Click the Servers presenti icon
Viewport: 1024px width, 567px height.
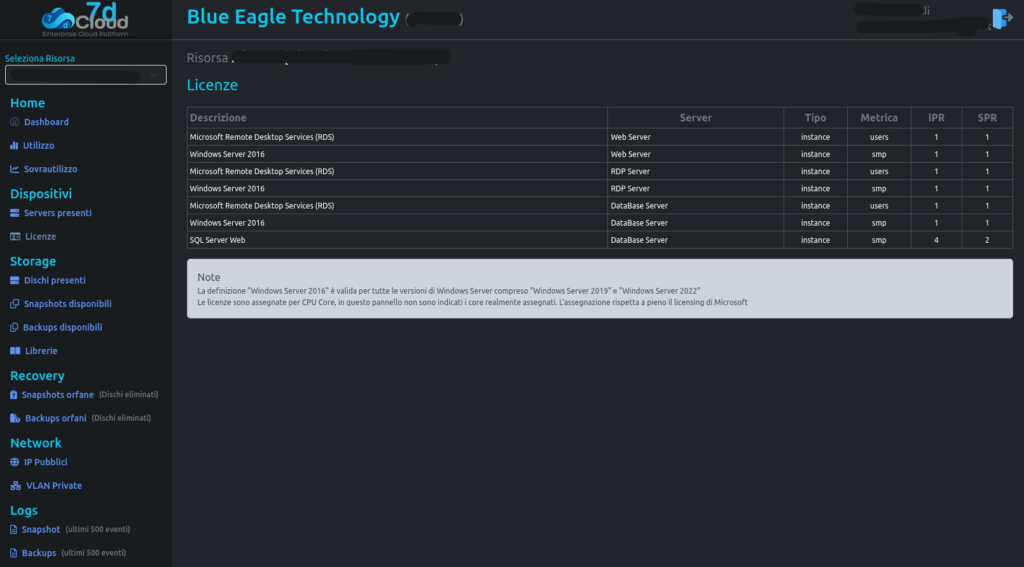(14, 213)
